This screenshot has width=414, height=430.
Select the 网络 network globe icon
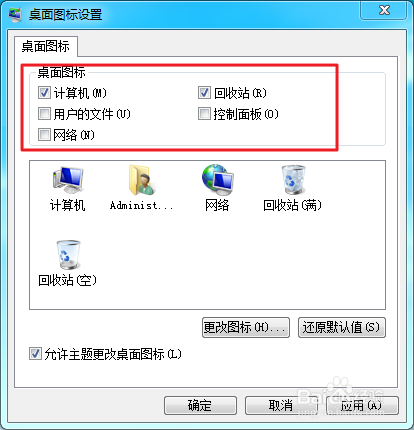point(218,180)
